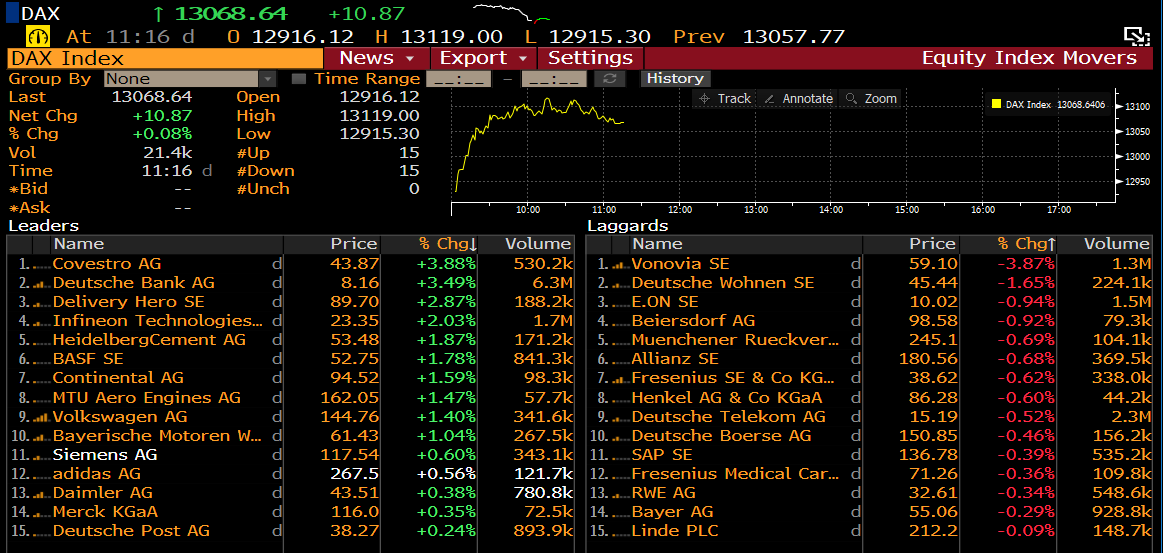The width and height of the screenshot is (1163, 553).
Task: Select Henkel AG & Co KGaA row
Action: pos(869,397)
